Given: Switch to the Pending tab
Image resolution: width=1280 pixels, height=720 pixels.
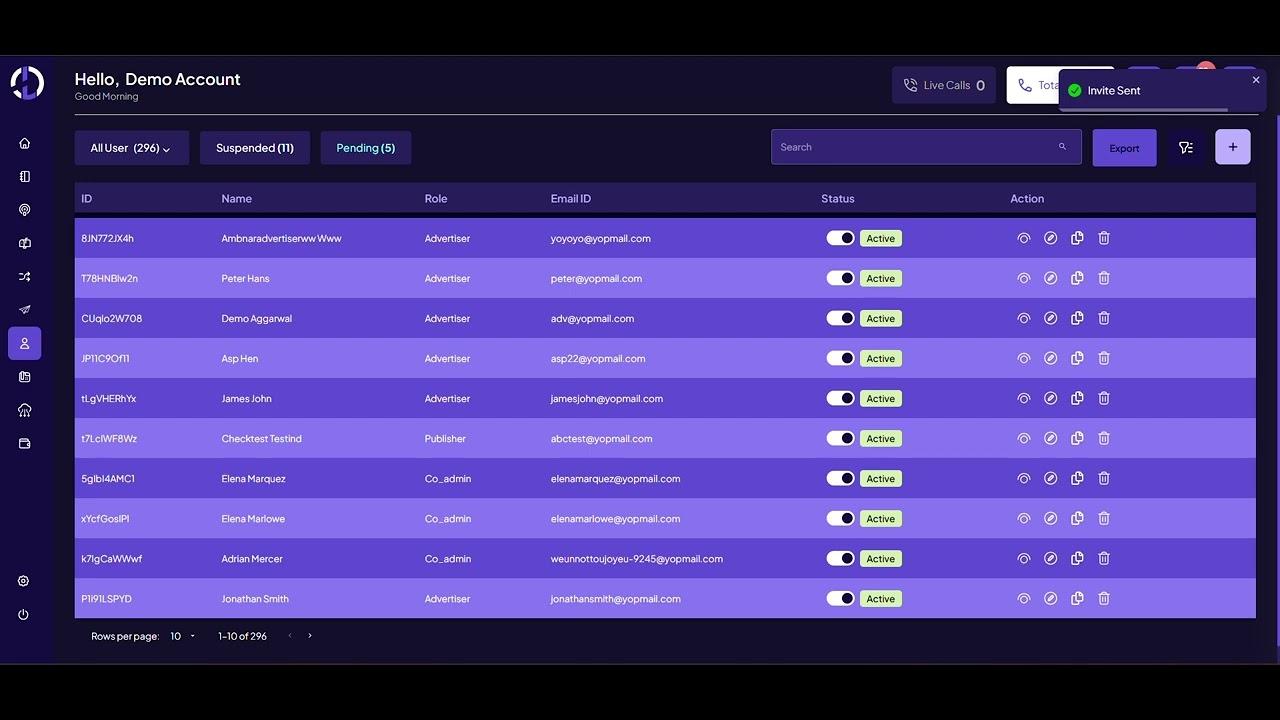Looking at the screenshot, I should coord(365,148).
